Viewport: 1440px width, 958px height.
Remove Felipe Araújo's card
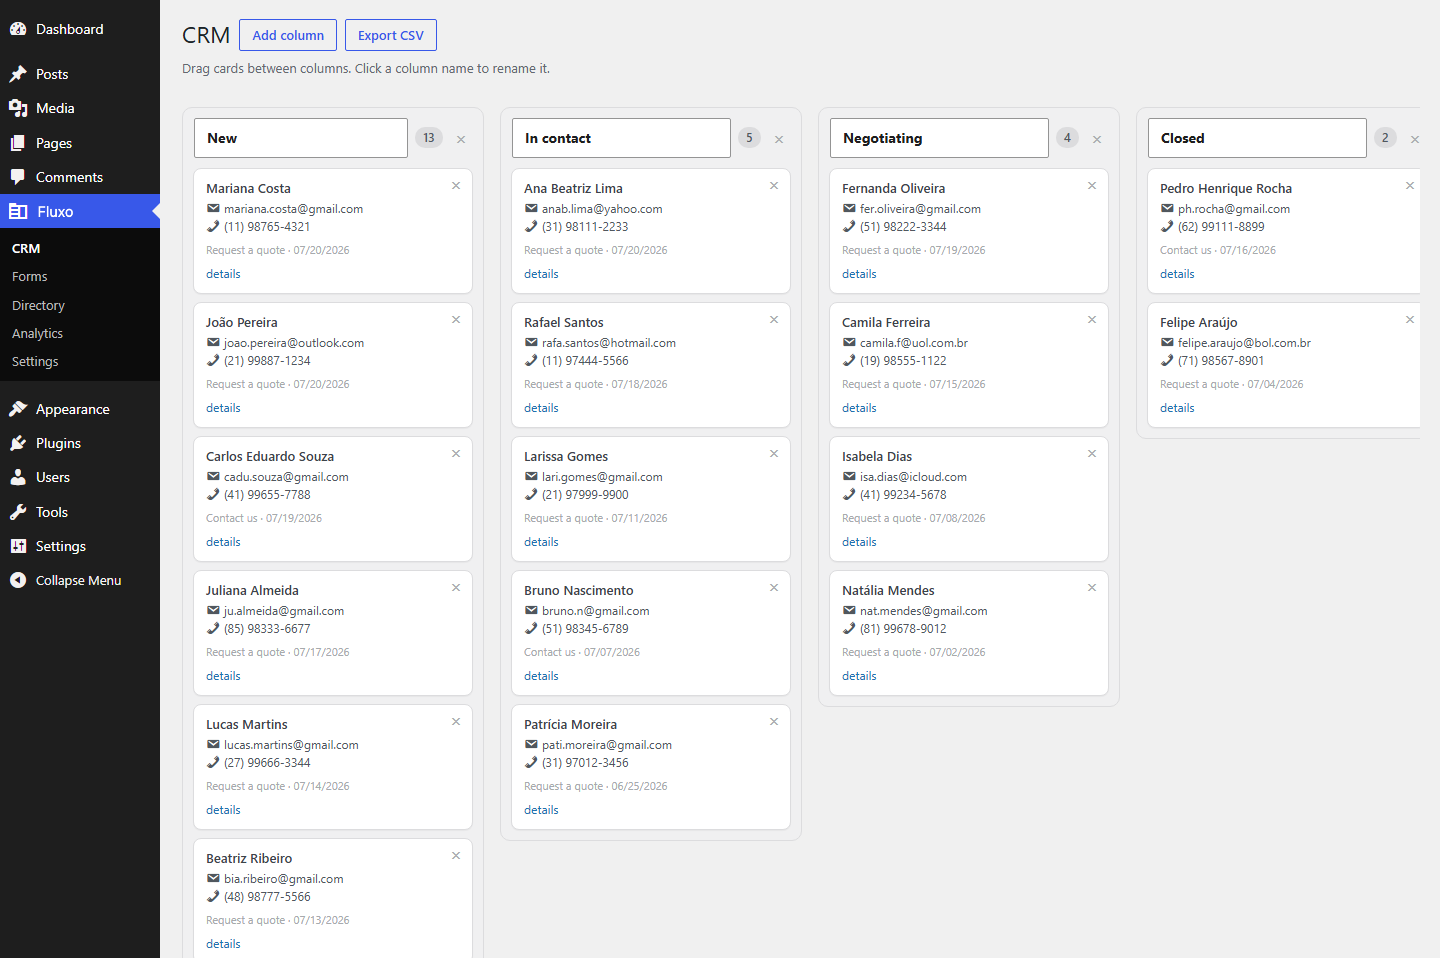tap(1410, 320)
